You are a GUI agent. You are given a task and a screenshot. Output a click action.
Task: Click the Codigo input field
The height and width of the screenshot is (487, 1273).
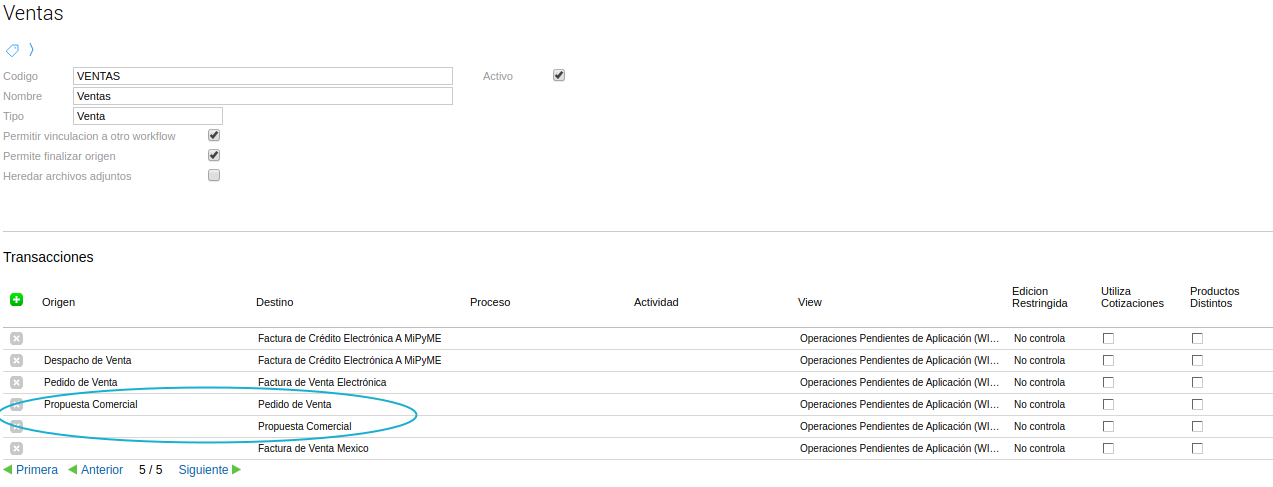[263, 76]
